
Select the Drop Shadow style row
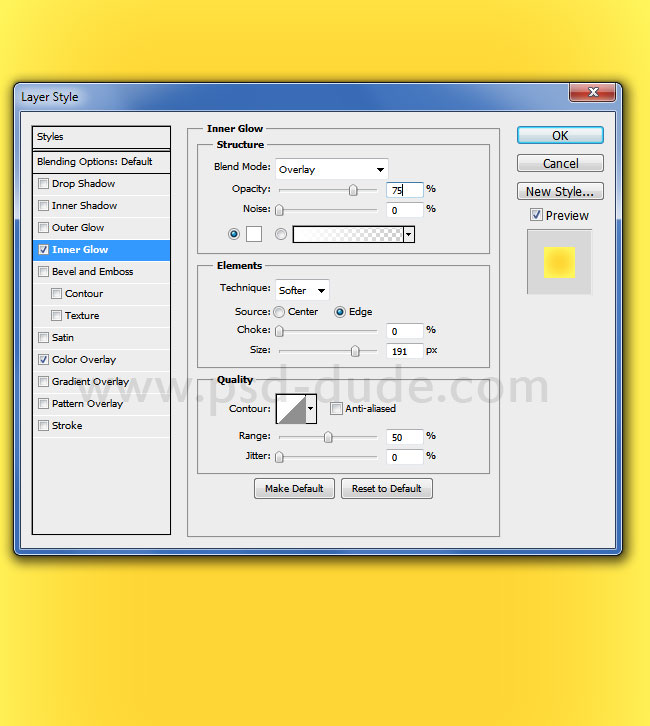pyautogui.click(x=101, y=183)
